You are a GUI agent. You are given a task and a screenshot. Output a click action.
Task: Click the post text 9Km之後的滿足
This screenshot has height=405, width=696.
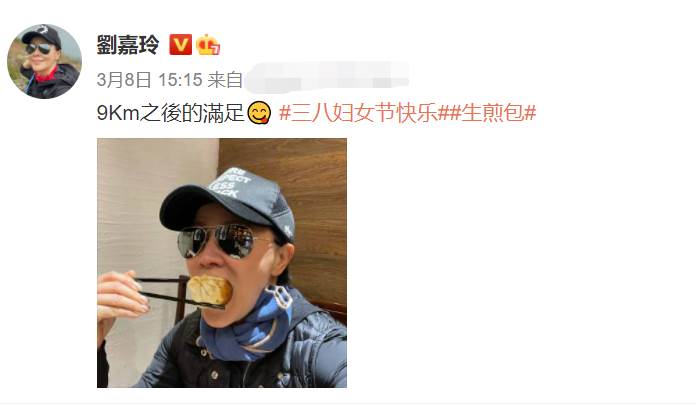pos(171,113)
